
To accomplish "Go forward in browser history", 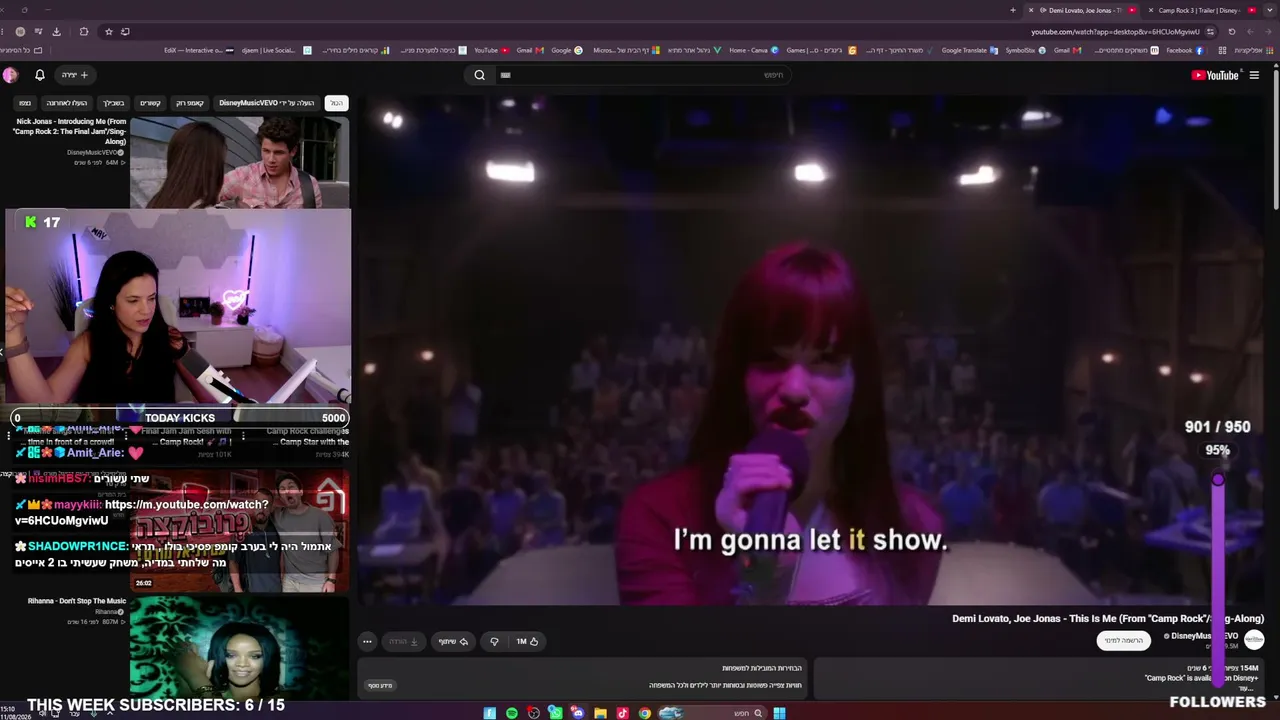I will 1249,32.
